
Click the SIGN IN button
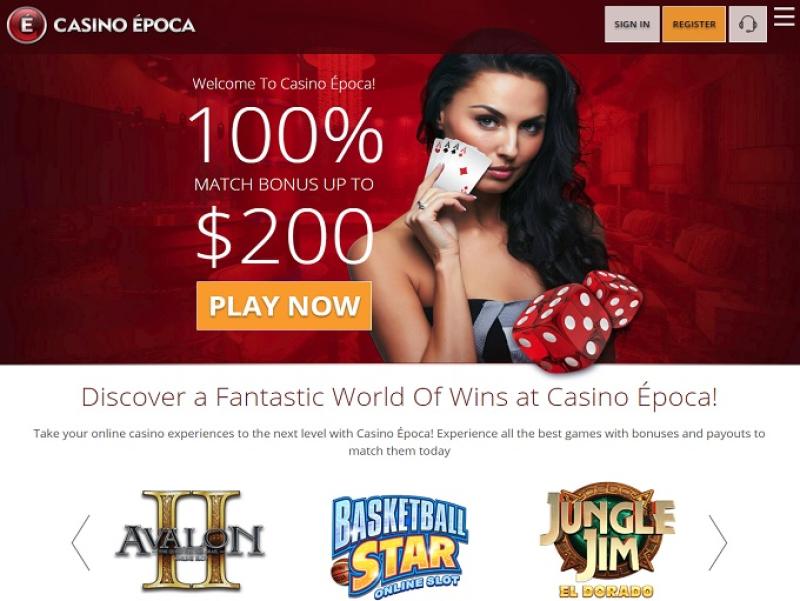point(632,24)
